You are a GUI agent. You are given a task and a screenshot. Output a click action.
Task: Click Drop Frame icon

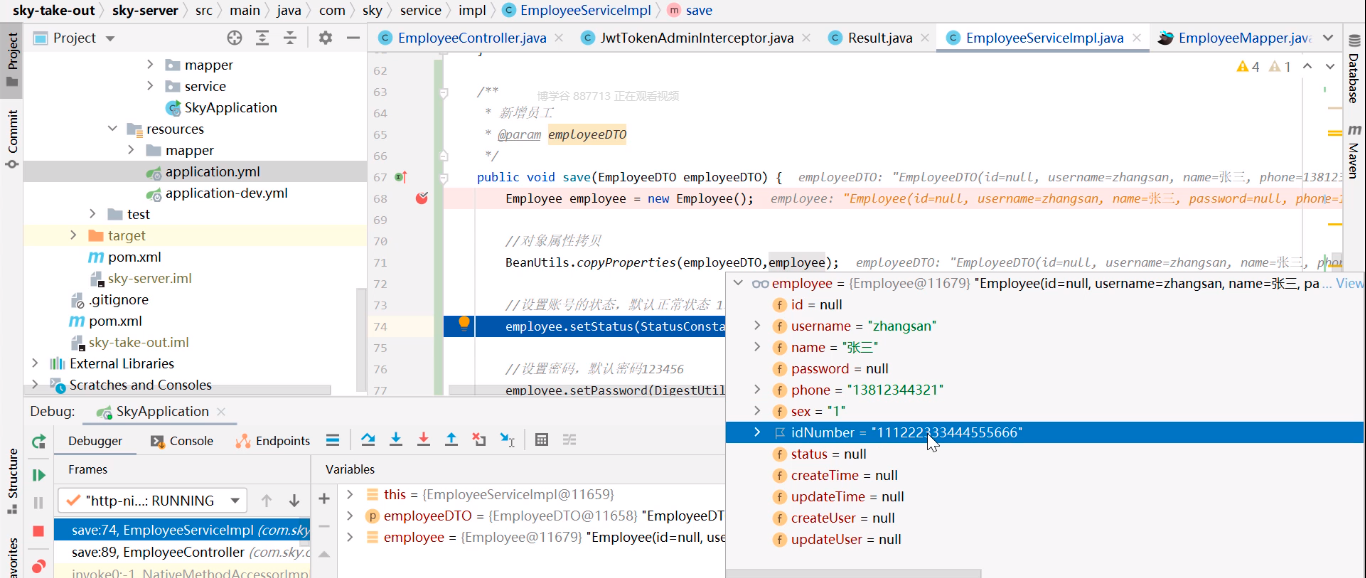(x=479, y=440)
